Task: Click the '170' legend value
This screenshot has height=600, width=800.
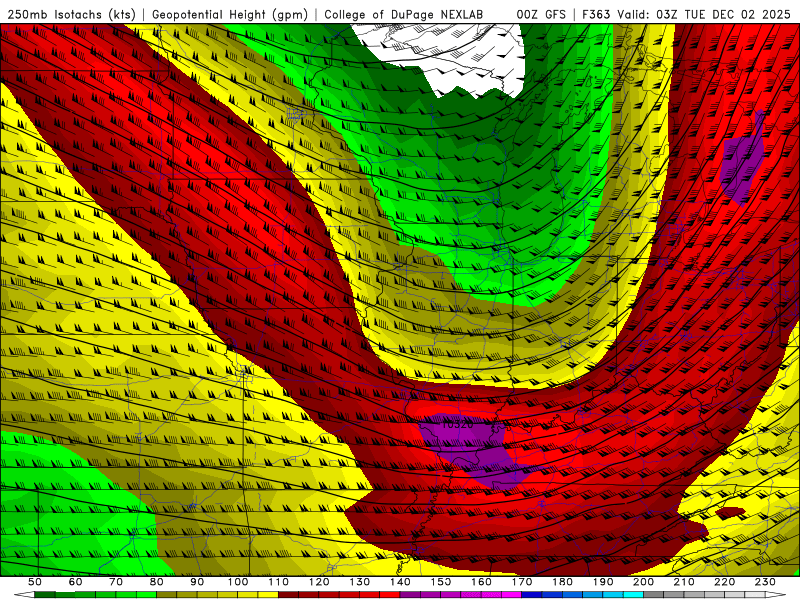Action: point(522,582)
